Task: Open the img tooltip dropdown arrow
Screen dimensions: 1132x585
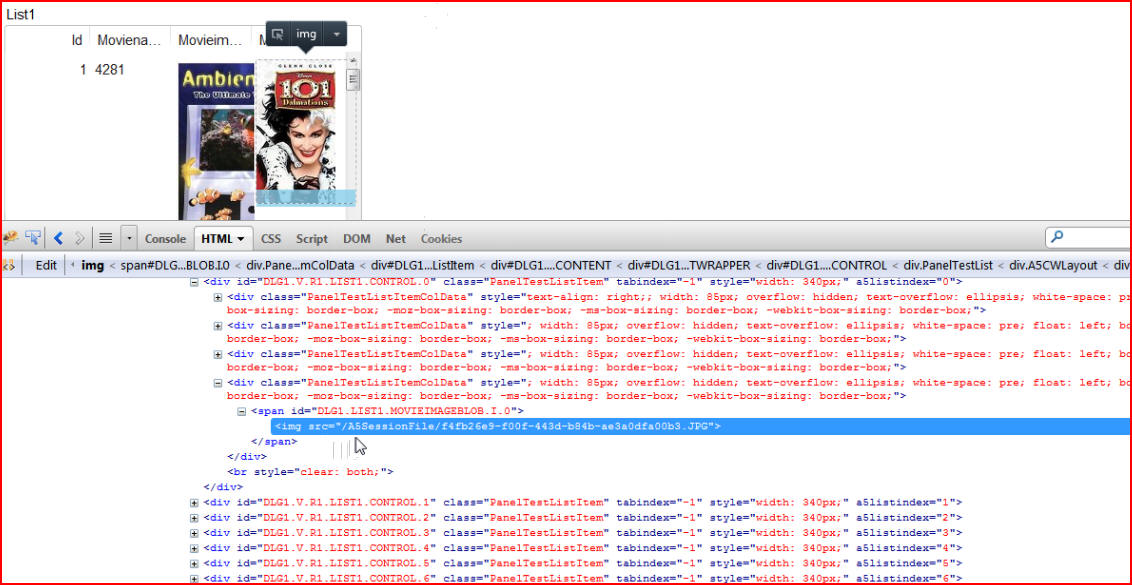Action: pyautogui.click(x=336, y=34)
